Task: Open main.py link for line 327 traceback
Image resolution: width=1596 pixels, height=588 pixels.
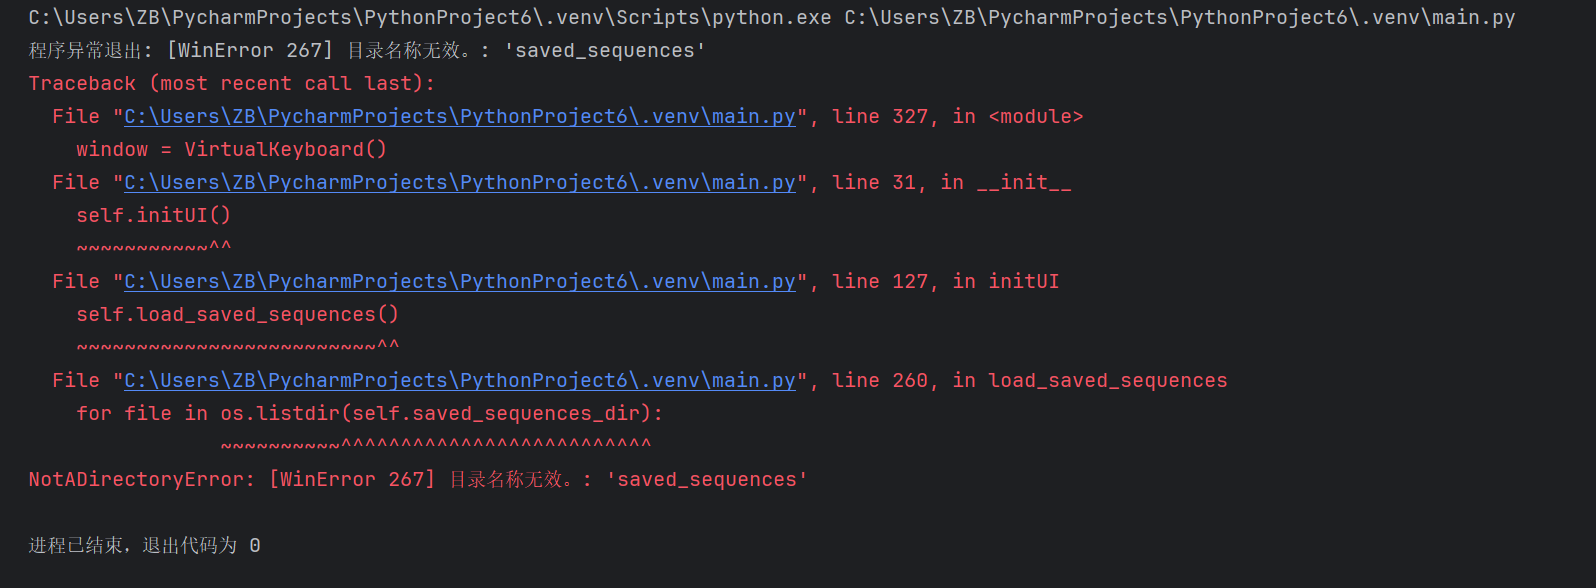Action: tap(459, 117)
